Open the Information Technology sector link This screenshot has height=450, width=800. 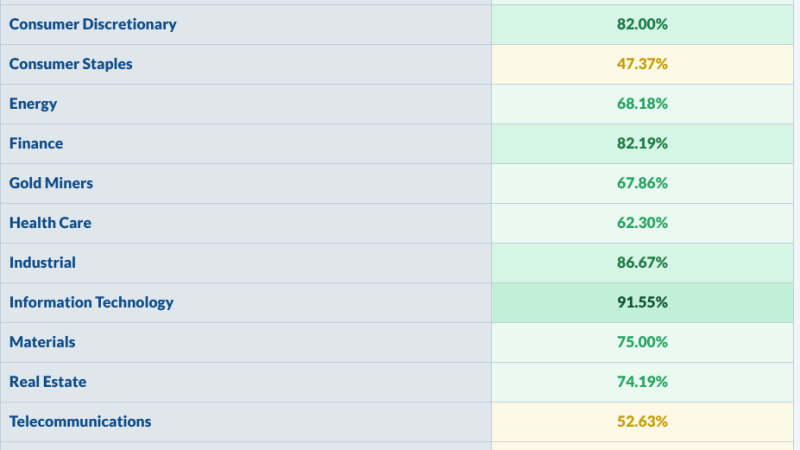click(x=91, y=303)
